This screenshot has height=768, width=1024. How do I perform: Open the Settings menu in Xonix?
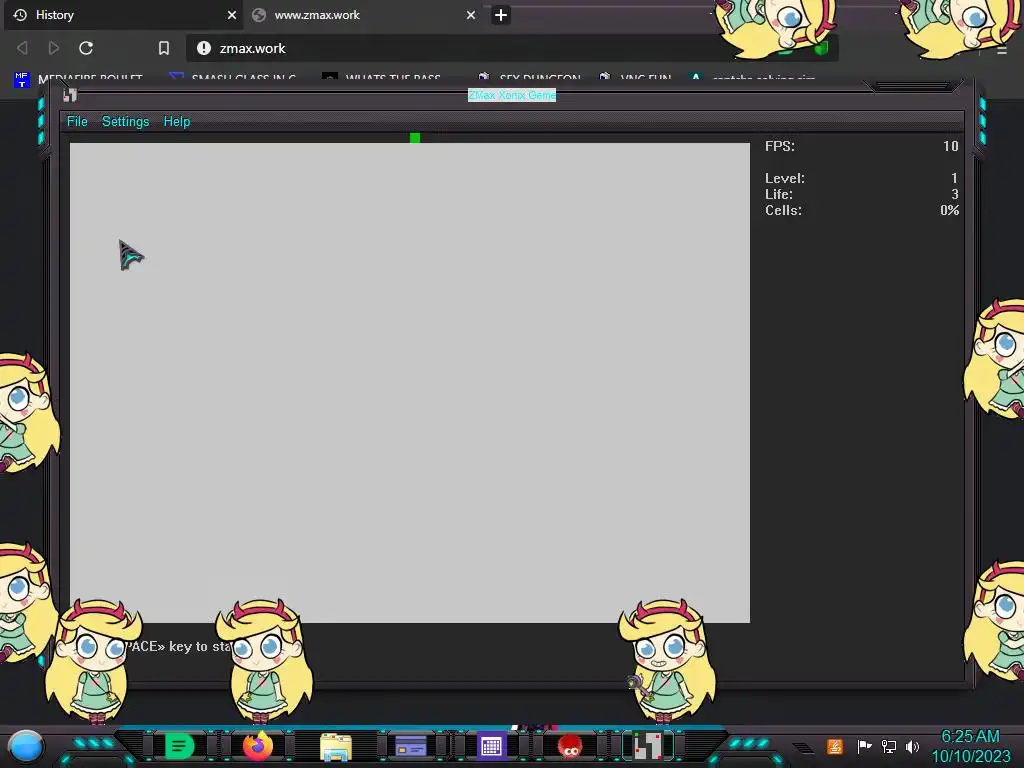point(125,121)
